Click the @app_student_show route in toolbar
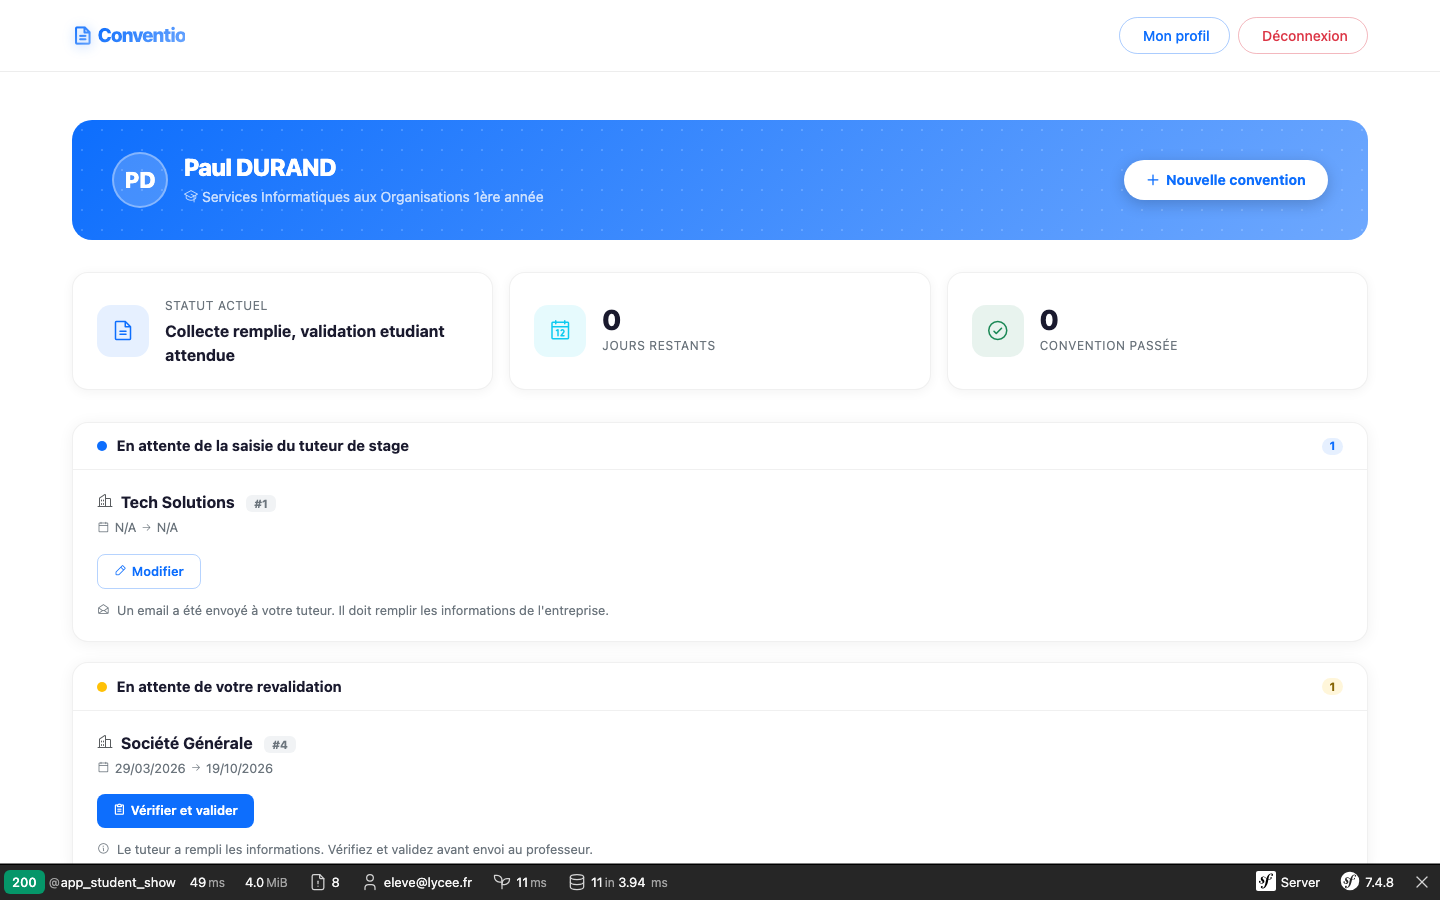Viewport: 1440px width, 900px height. [112, 882]
